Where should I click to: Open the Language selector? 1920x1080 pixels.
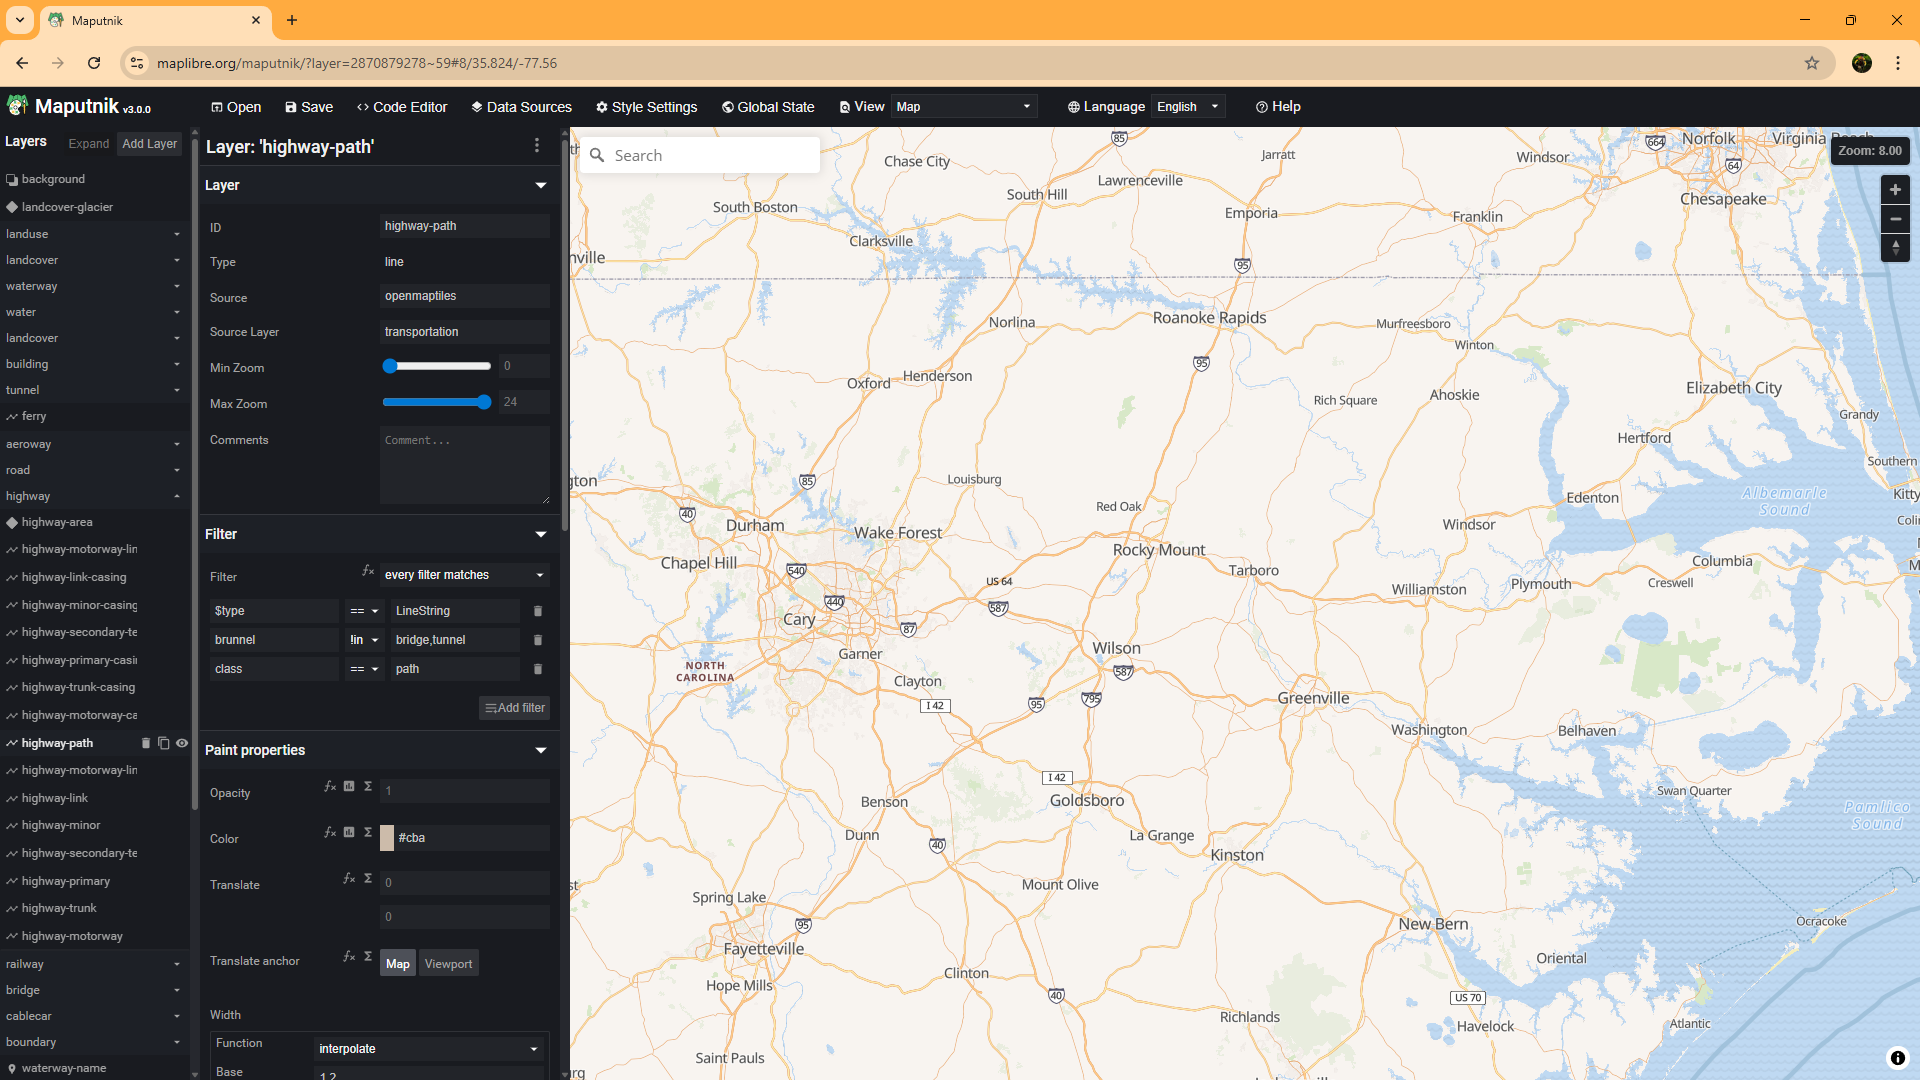pyautogui.click(x=1186, y=106)
